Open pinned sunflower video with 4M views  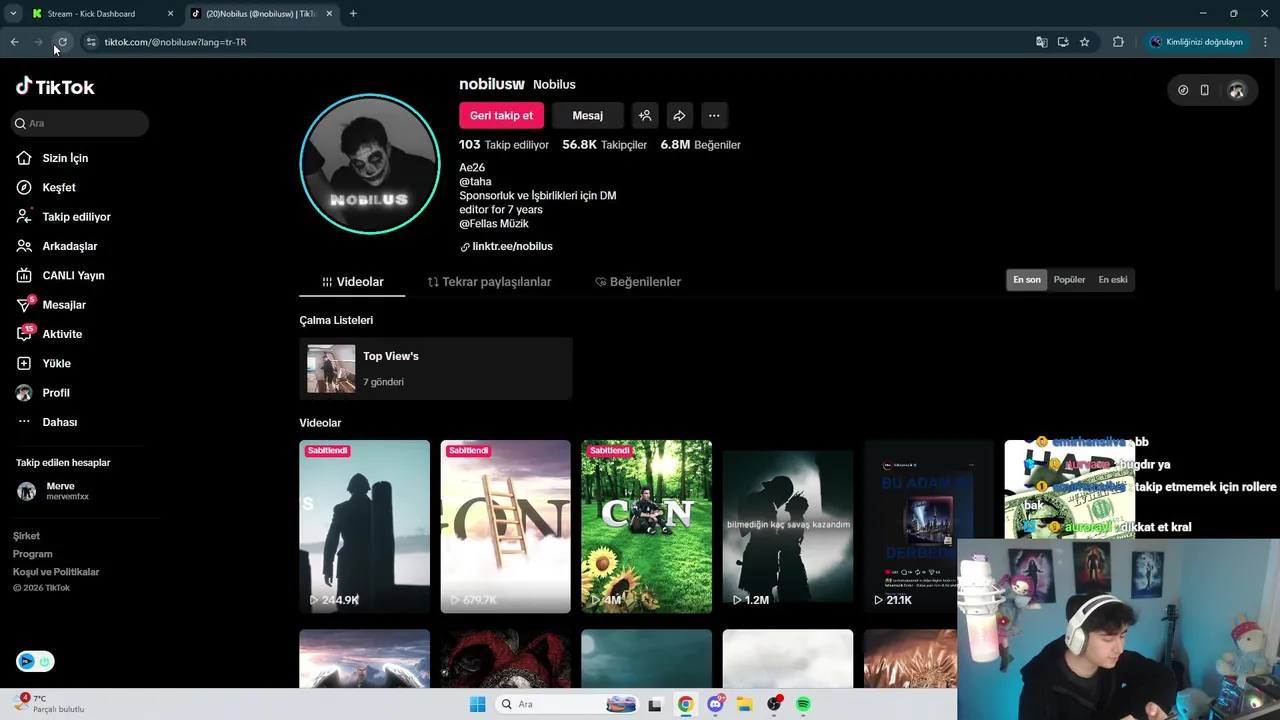pyautogui.click(x=646, y=526)
